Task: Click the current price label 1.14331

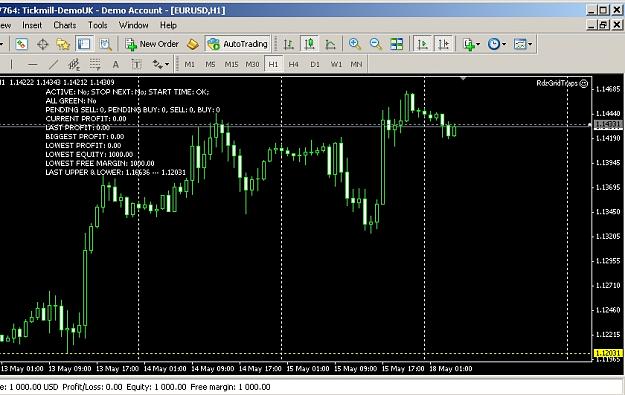Action: pos(608,124)
